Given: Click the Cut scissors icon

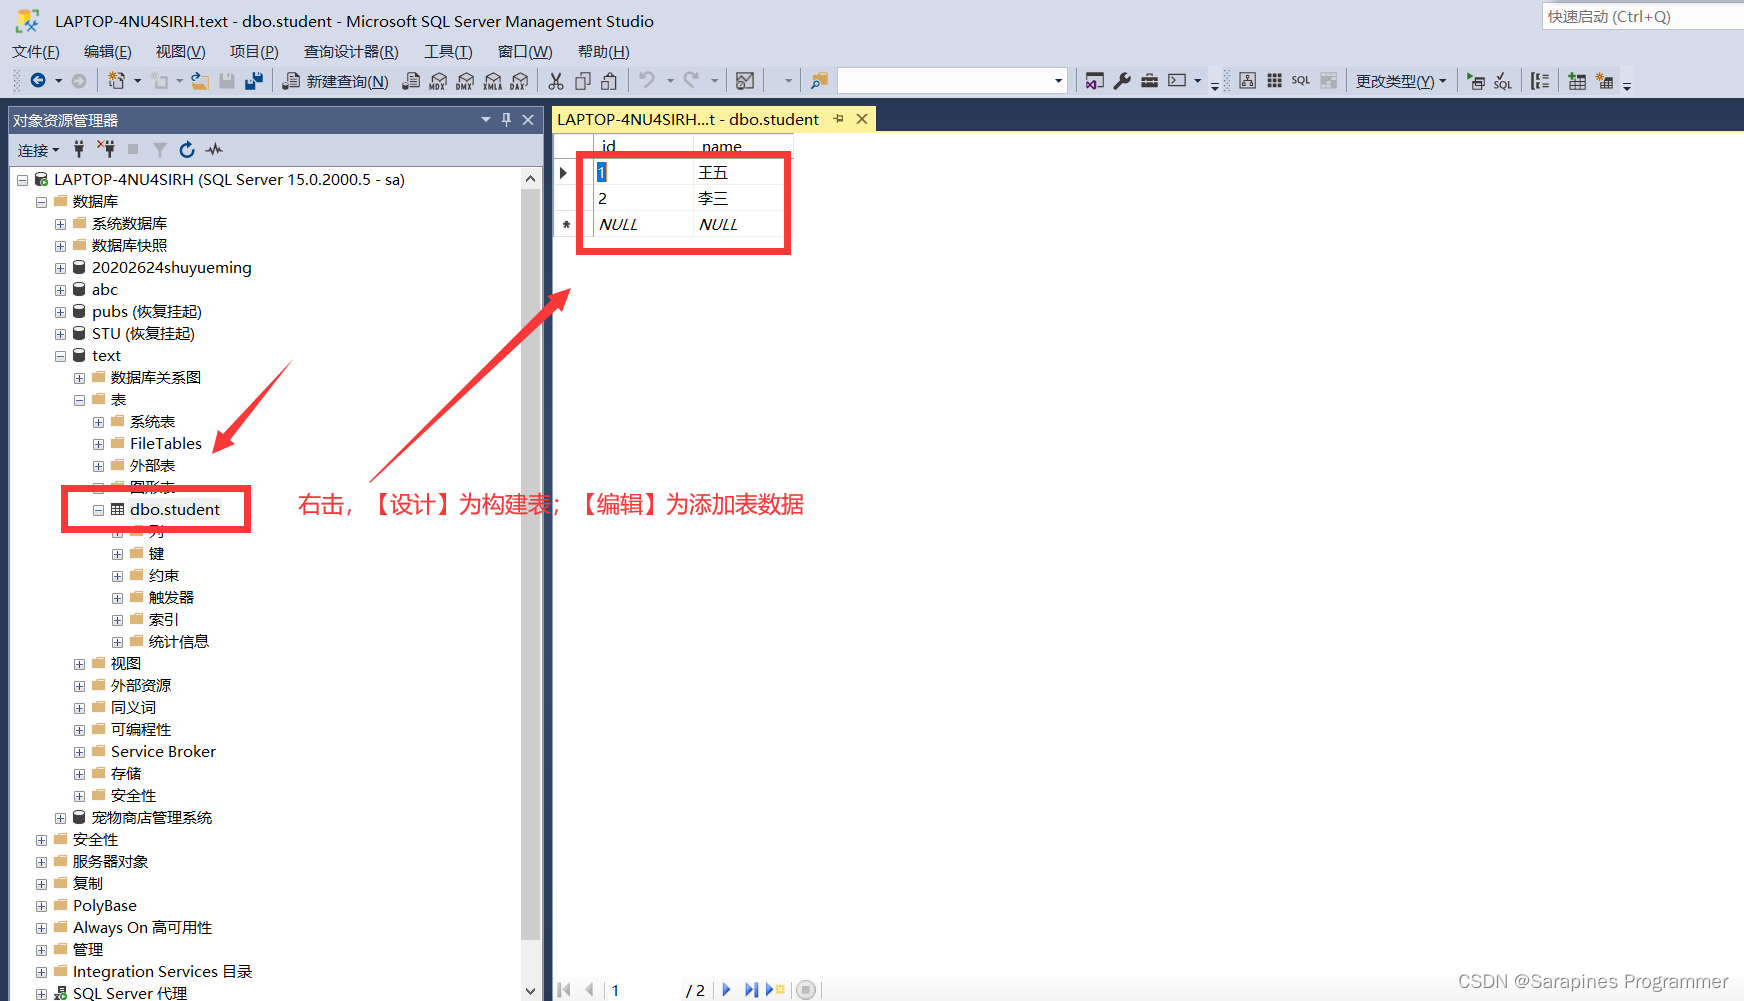Looking at the screenshot, I should (556, 81).
